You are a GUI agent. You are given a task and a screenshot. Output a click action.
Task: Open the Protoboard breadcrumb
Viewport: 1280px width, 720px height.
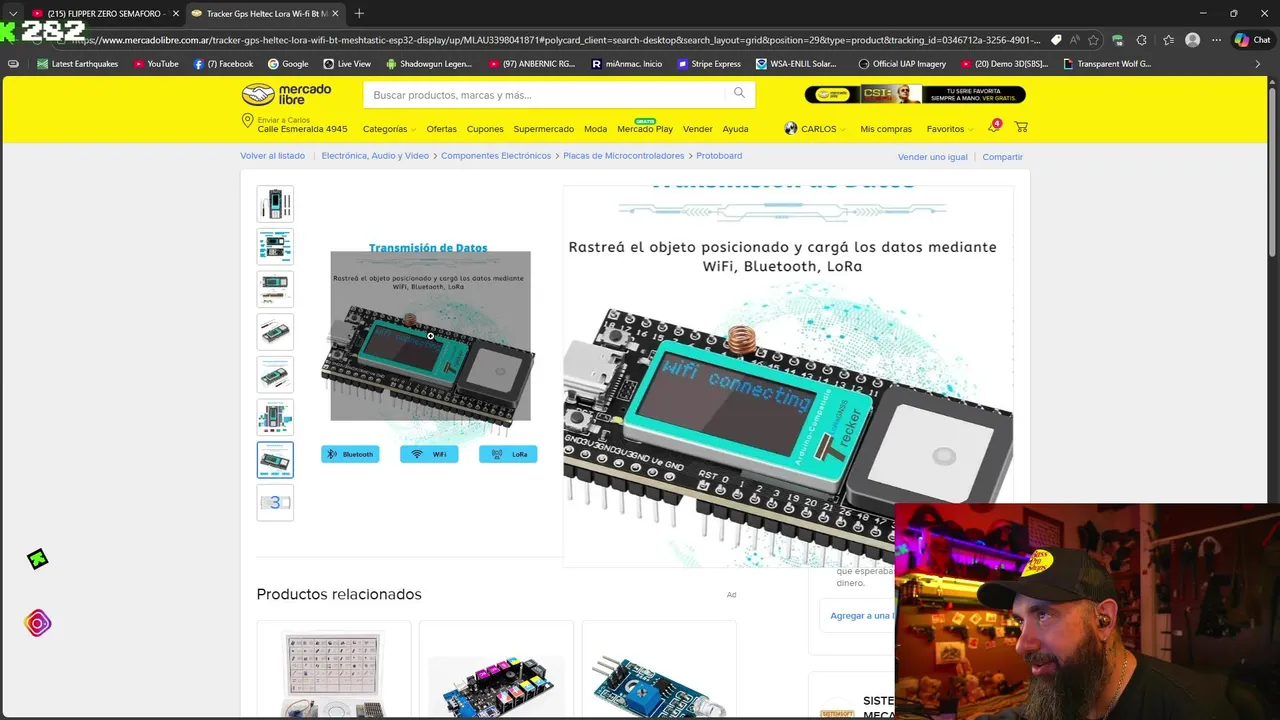point(719,156)
